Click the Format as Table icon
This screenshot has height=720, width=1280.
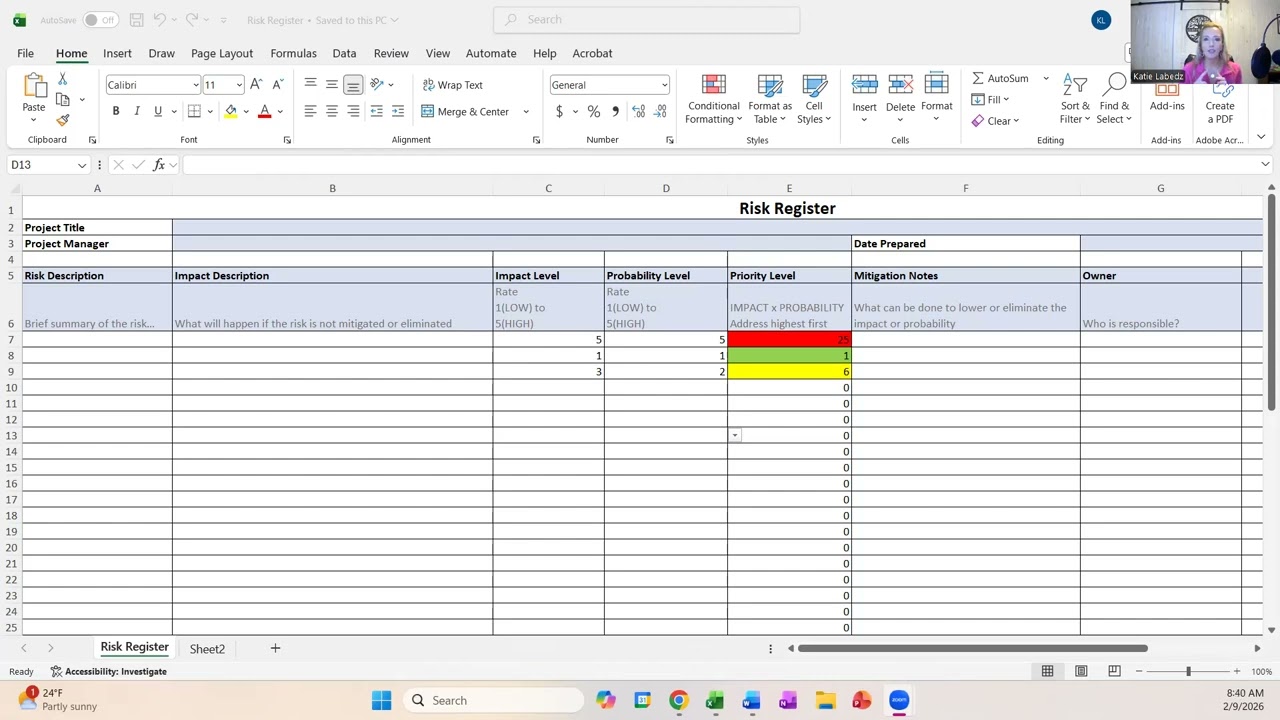[770, 100]
